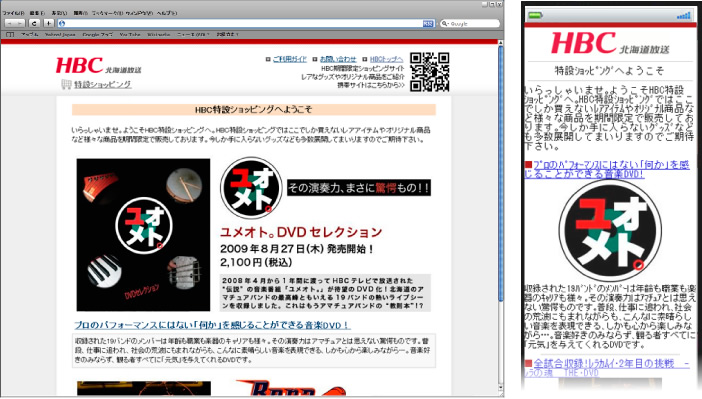Click the RSS badge in address bar
This screenshot has width=702, height=399.
(428, 23)
